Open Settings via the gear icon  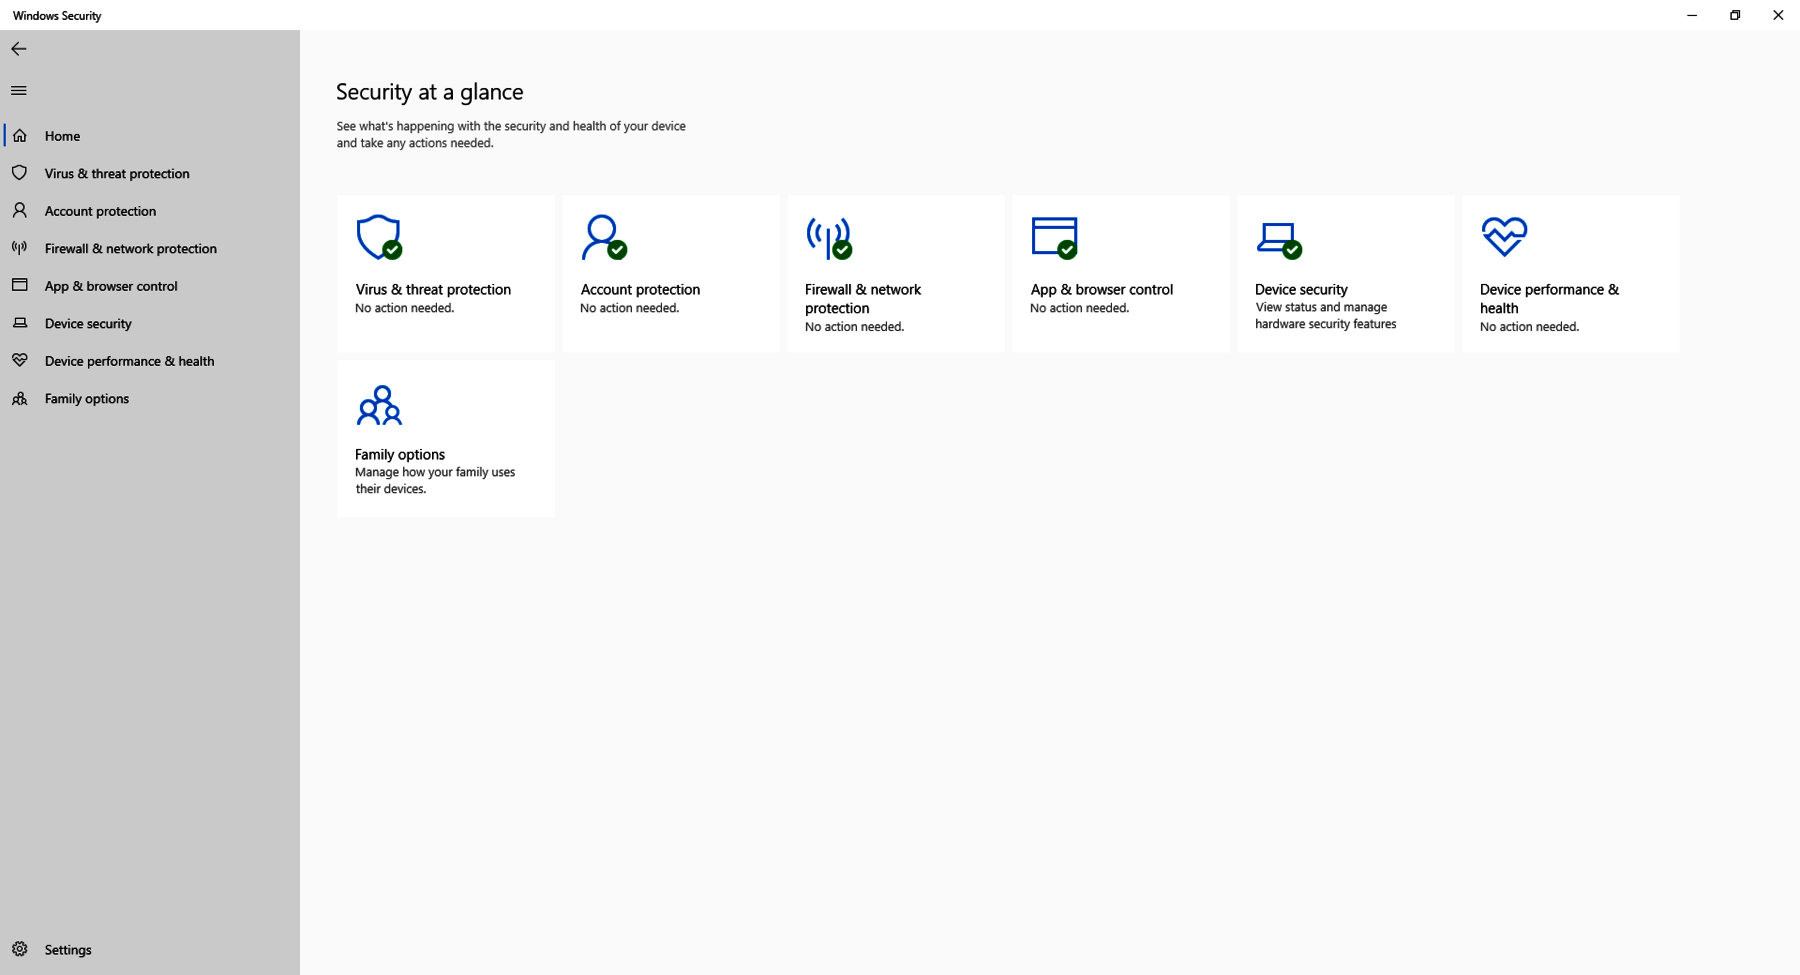pos(20,949)
